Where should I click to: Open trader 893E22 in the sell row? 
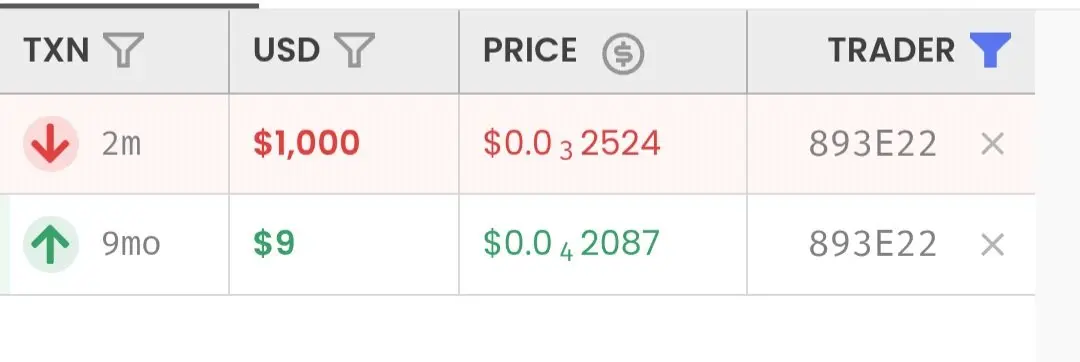point(873,145)
